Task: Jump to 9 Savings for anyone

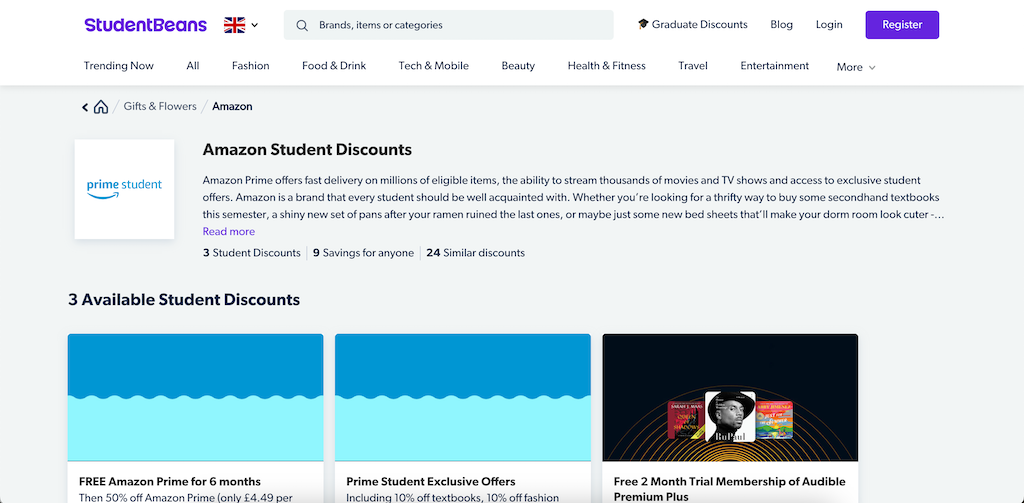Action: coord(363,252)
